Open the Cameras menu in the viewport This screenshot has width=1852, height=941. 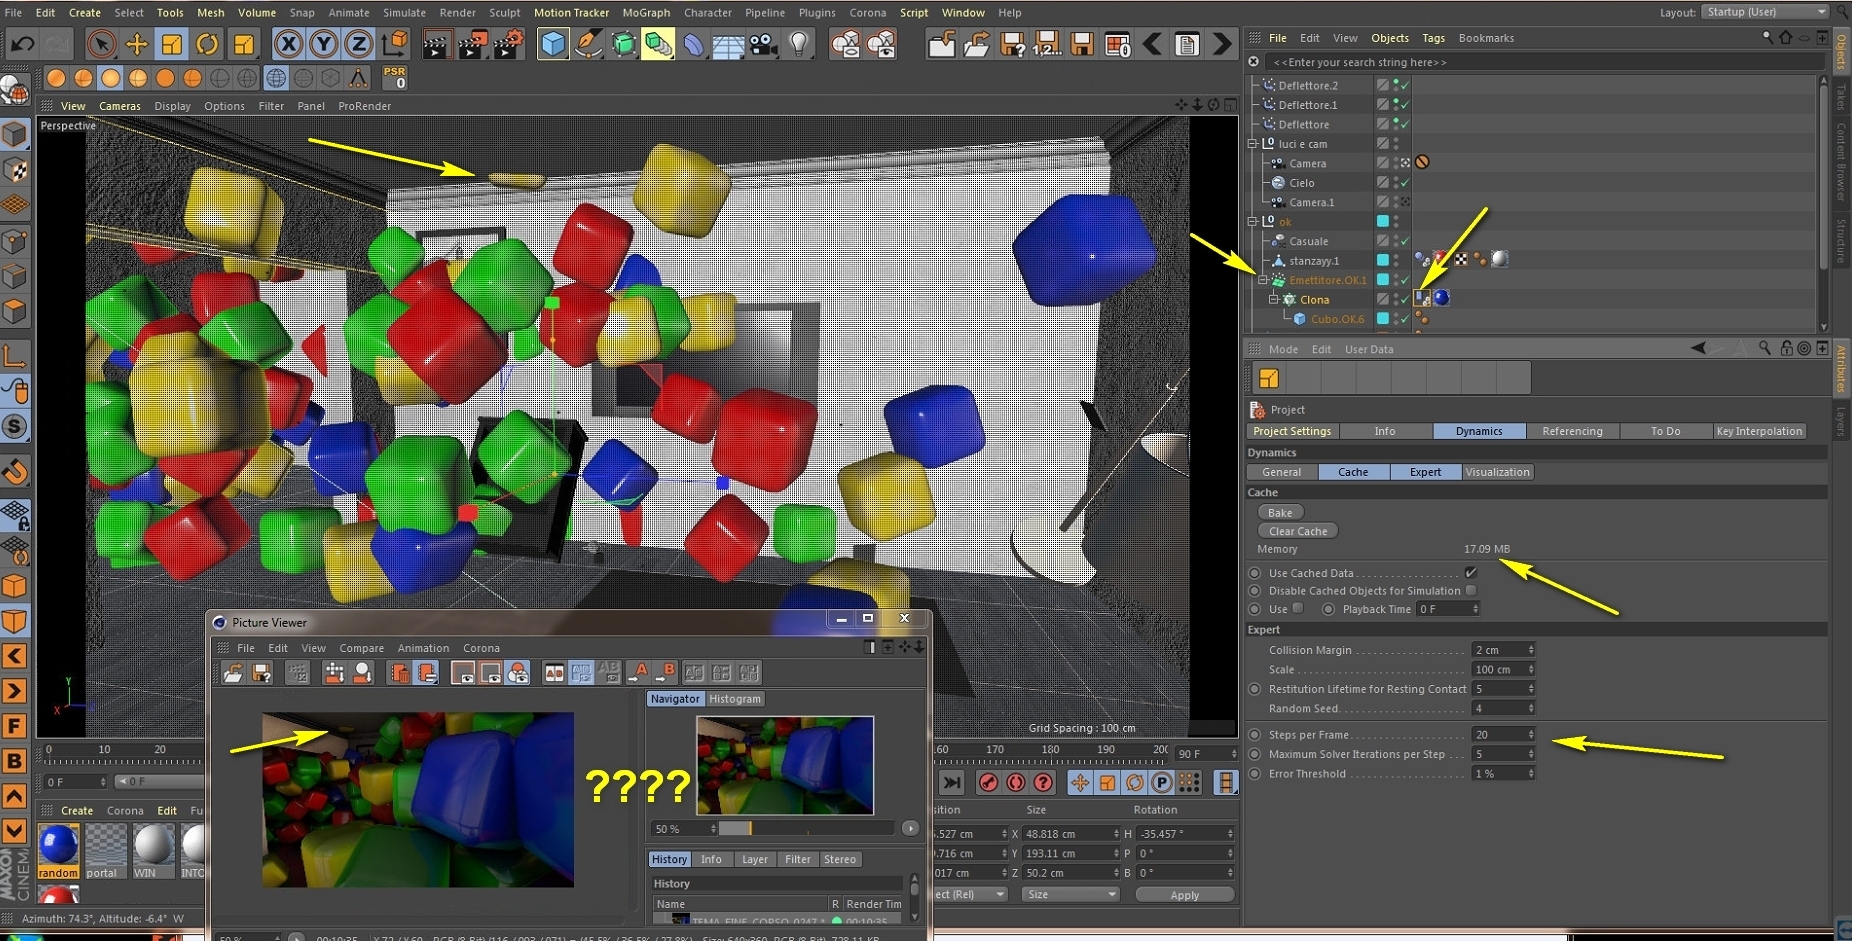pyautogui.click(x=120, y=106)
